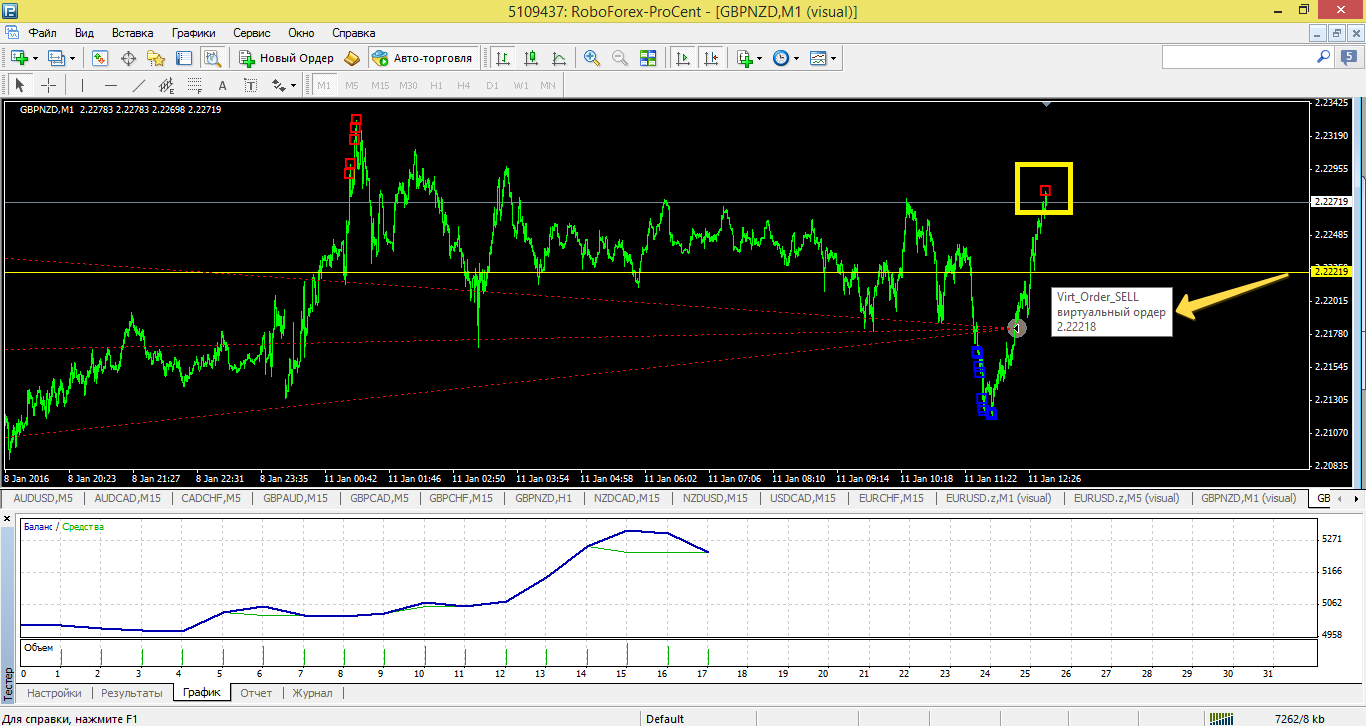
Task: Click the tile windows icon
Action: [x=648, y=58]
